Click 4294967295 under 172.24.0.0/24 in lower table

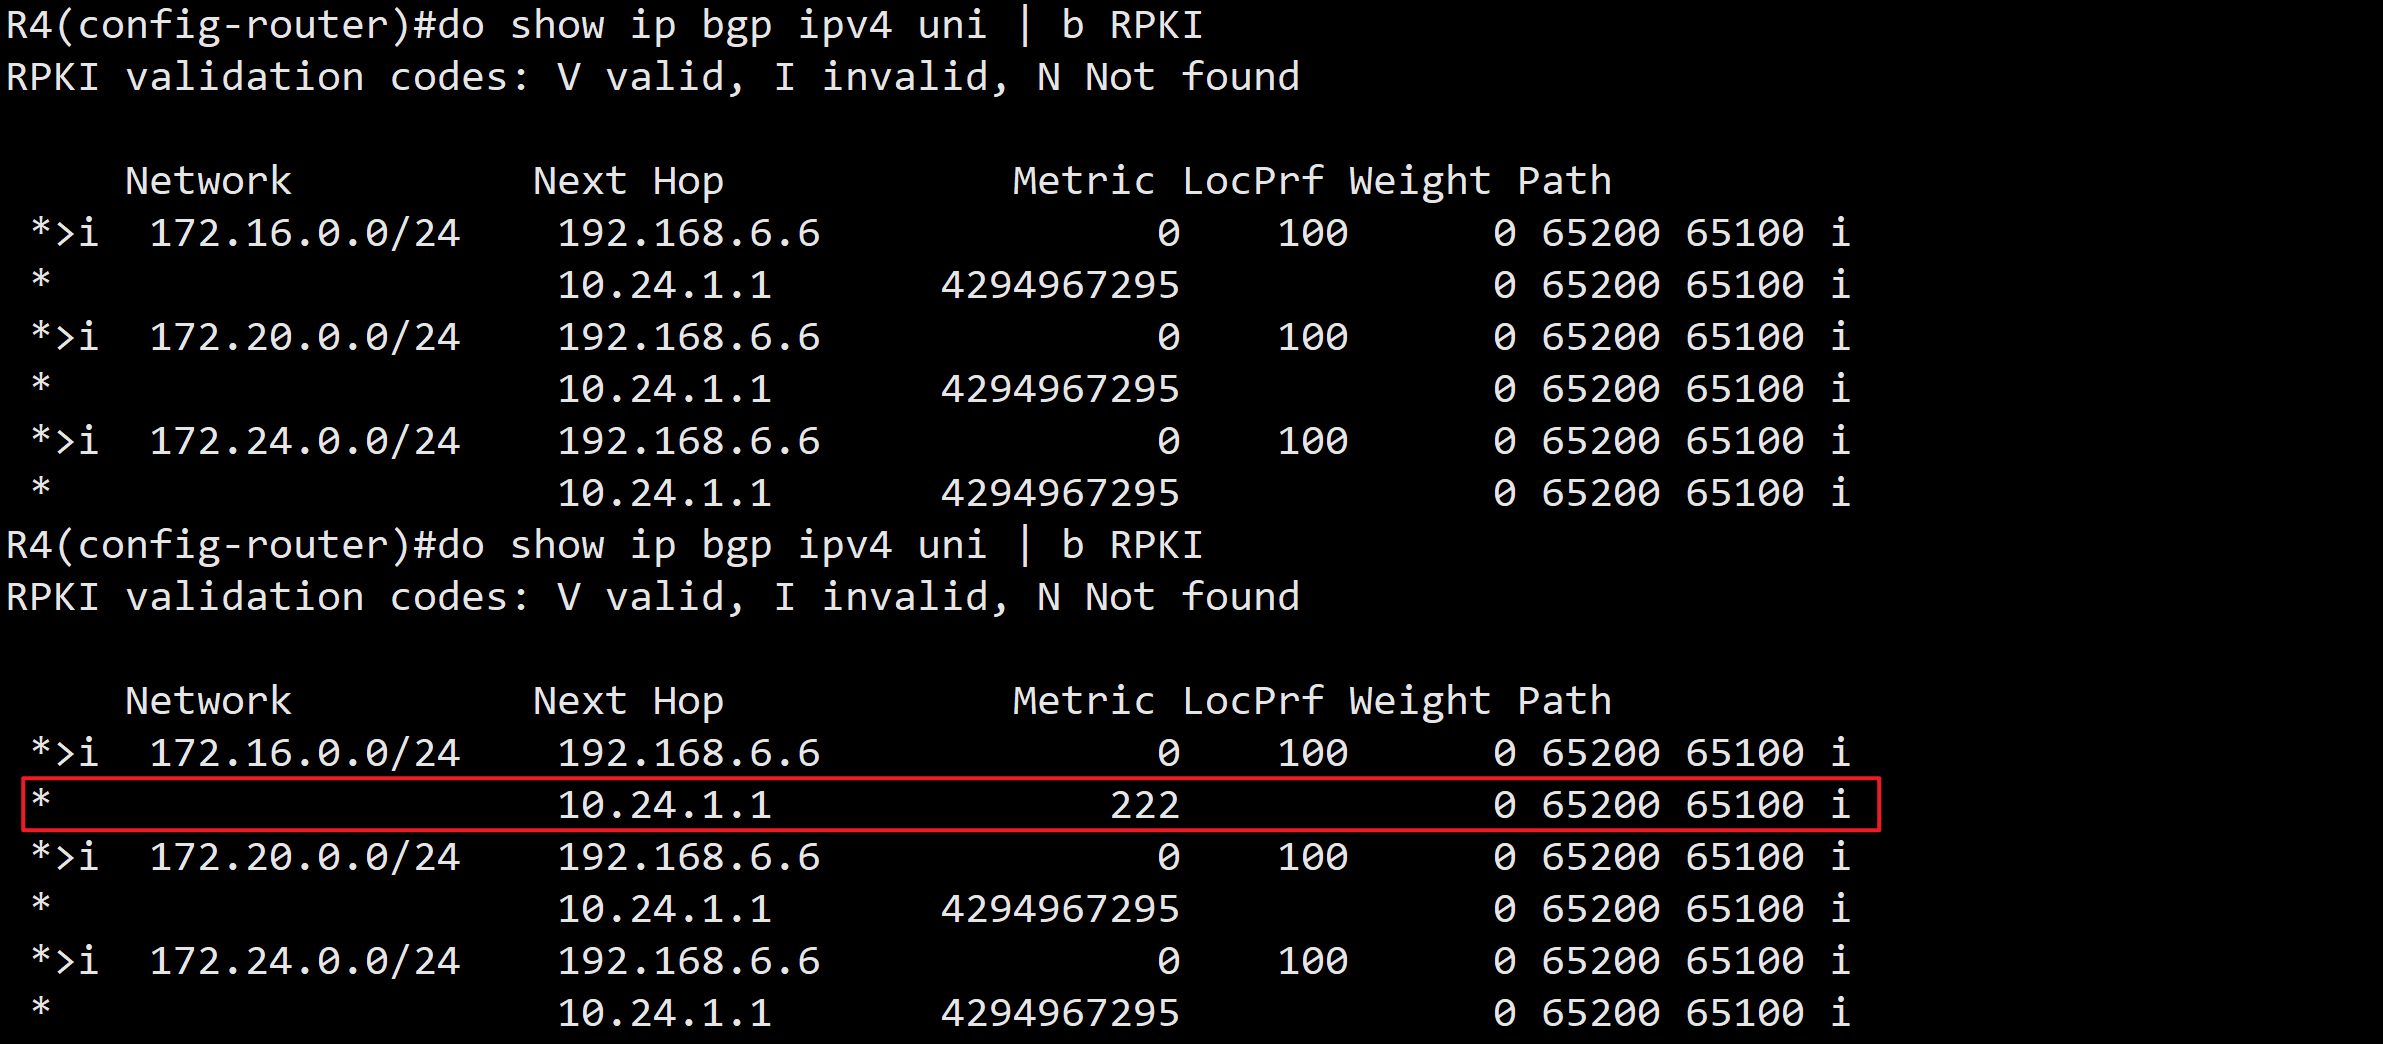(x=1061, y=1013)
